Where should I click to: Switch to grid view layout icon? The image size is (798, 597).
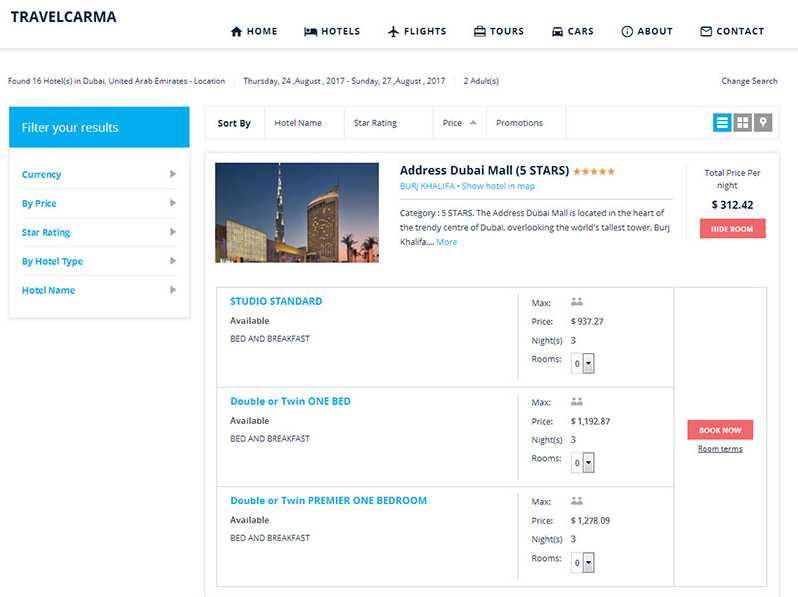743,123
